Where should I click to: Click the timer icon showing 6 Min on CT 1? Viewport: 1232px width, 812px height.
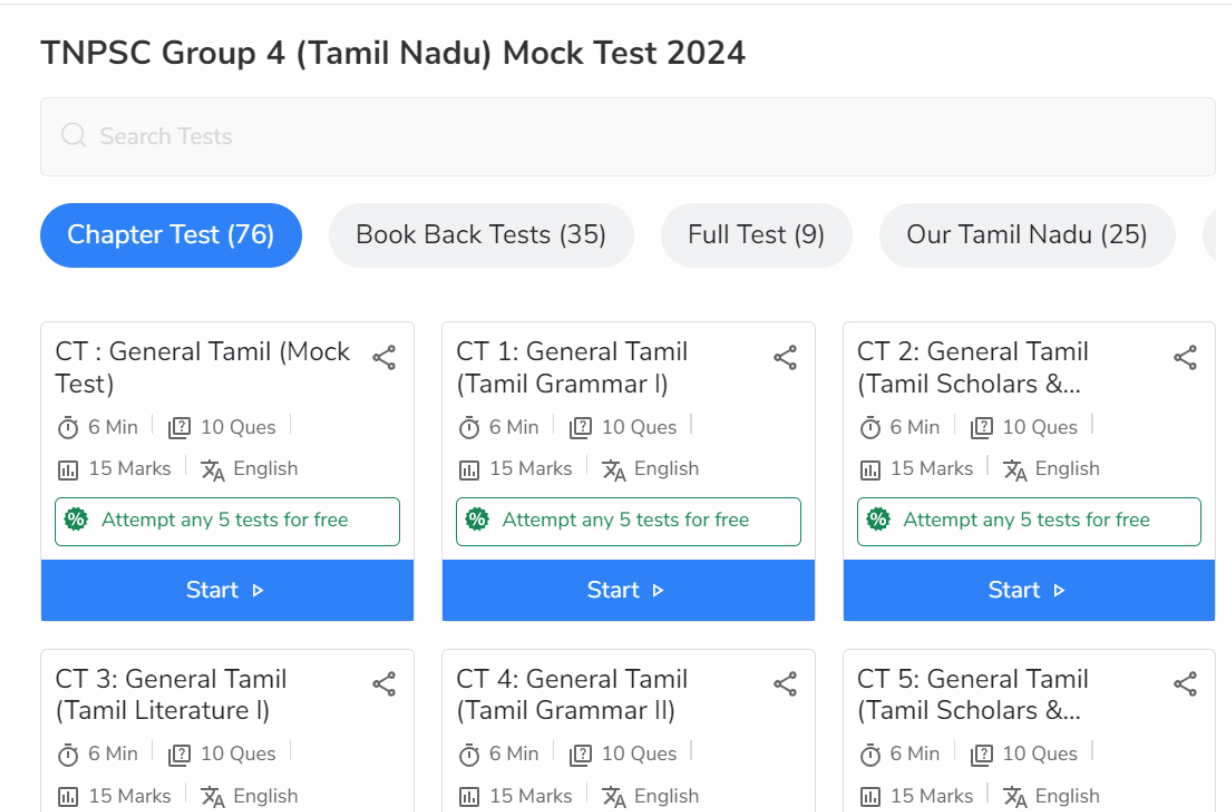[x=469, y=427]
